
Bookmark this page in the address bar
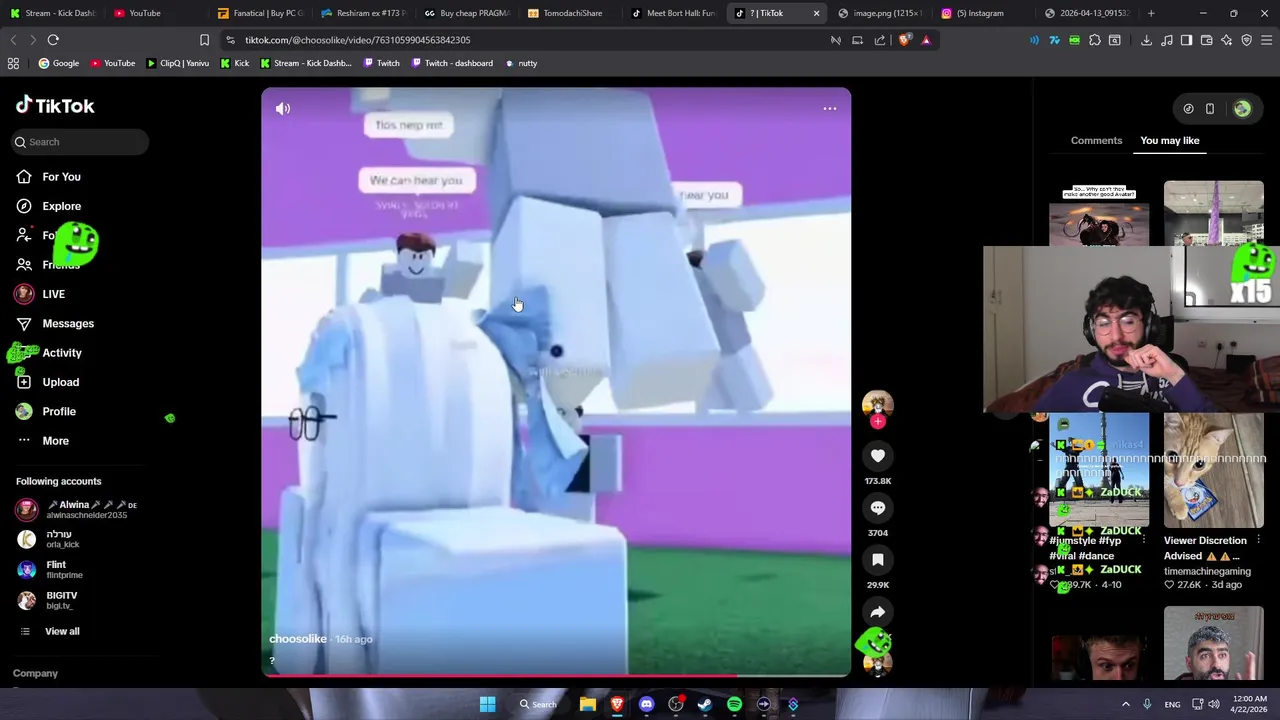(x=204, y=40)
